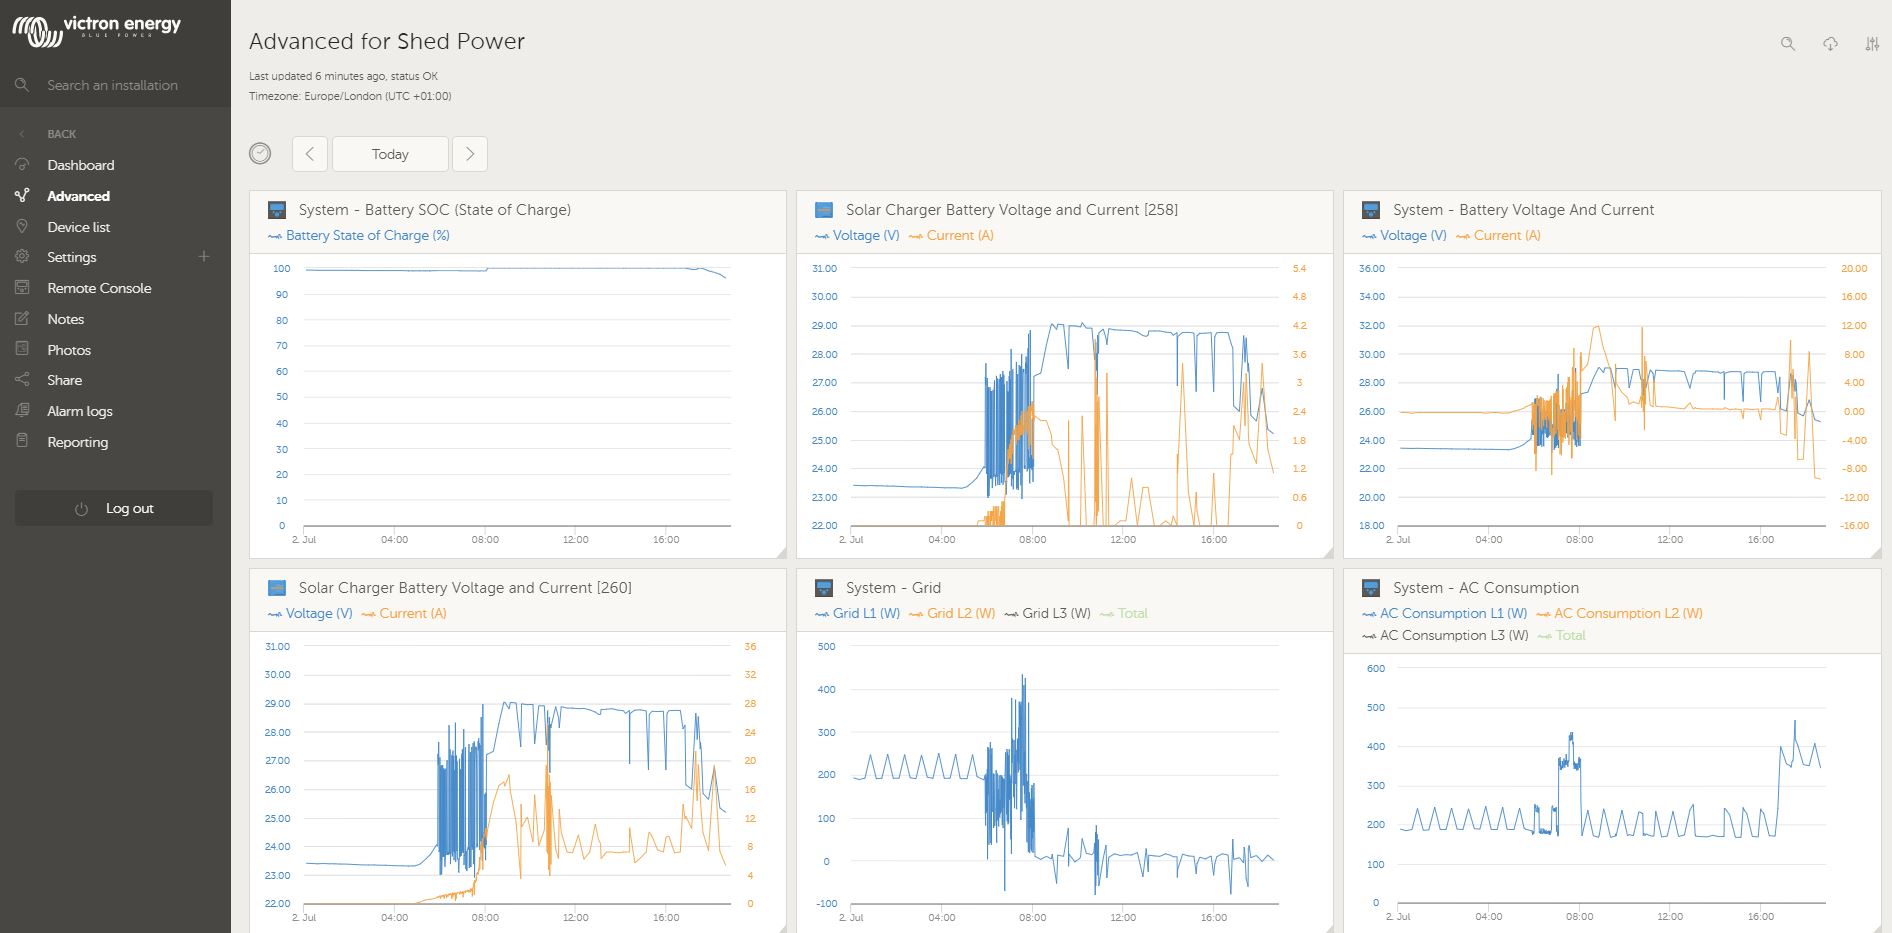
Task: Expand Settings with the plus icon
Action: pos(204,257)
